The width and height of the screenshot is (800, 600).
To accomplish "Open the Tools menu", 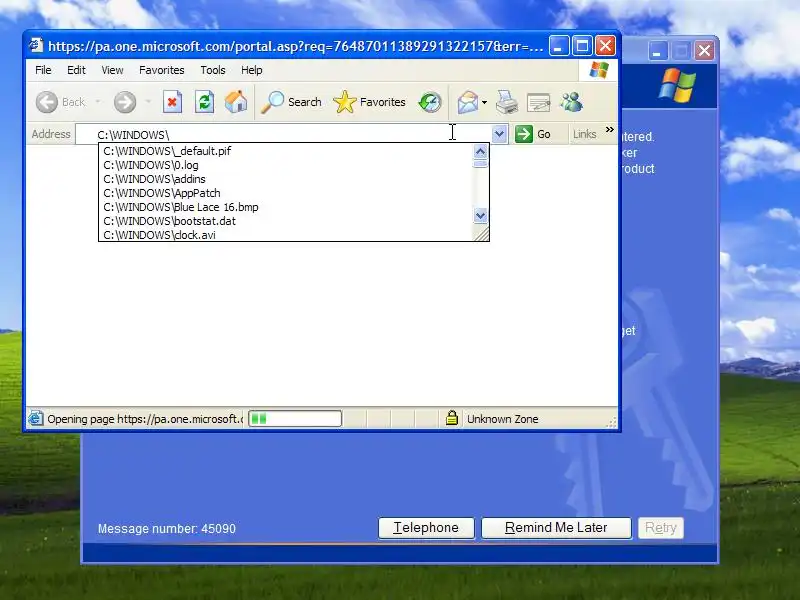I will tap(212, 70).
